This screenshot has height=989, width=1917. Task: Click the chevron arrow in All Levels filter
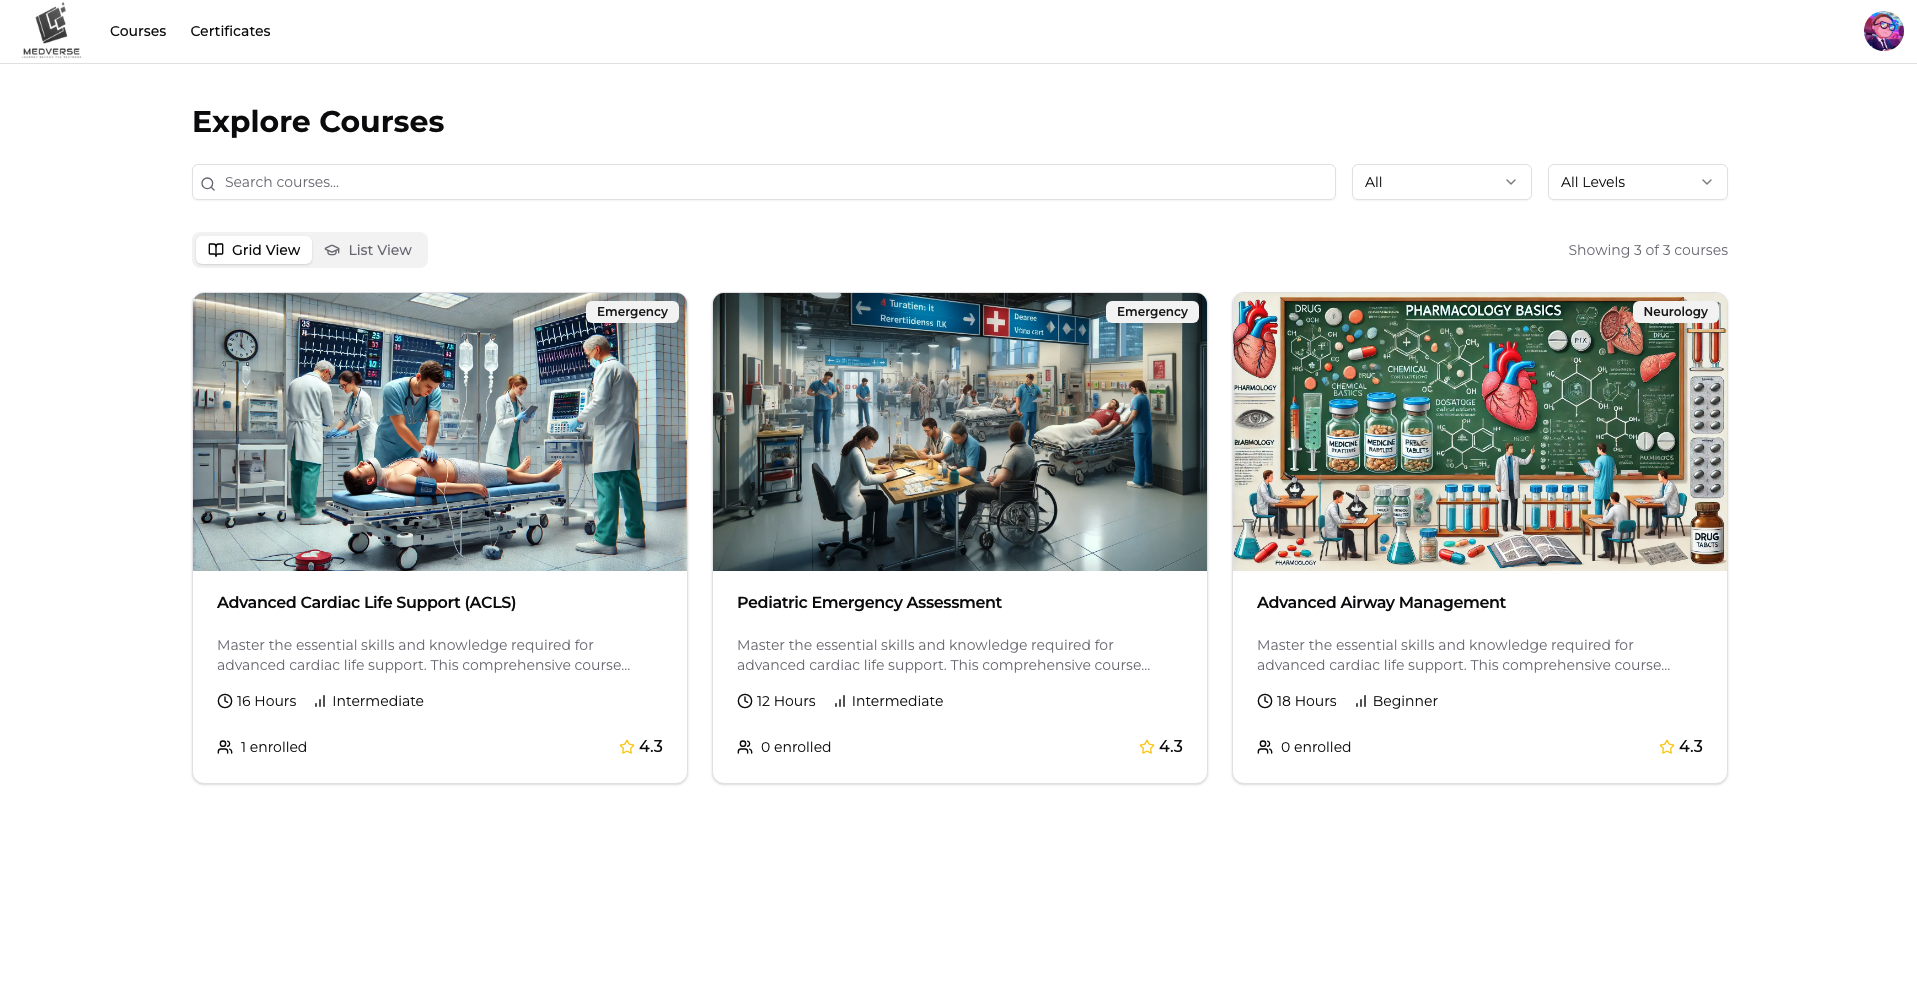tap(1707, 182)
